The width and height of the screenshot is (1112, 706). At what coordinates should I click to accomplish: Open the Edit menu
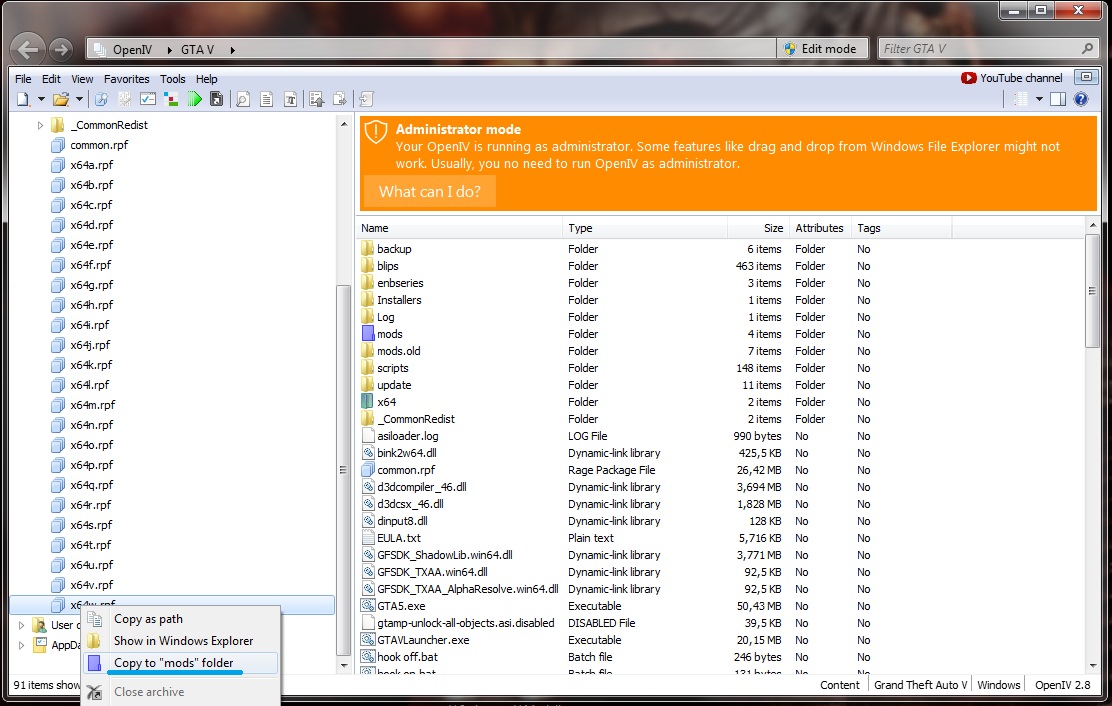point(51,79)
